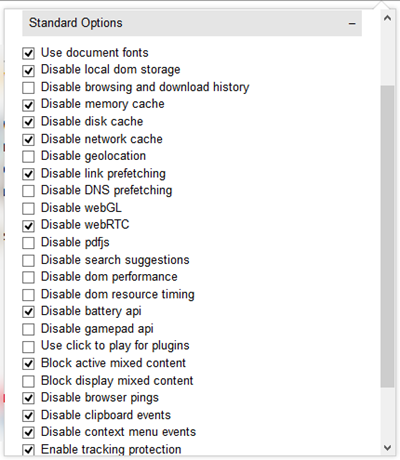Collapse the Standard Options section
400x460 pixels.
tap(352, 24)
